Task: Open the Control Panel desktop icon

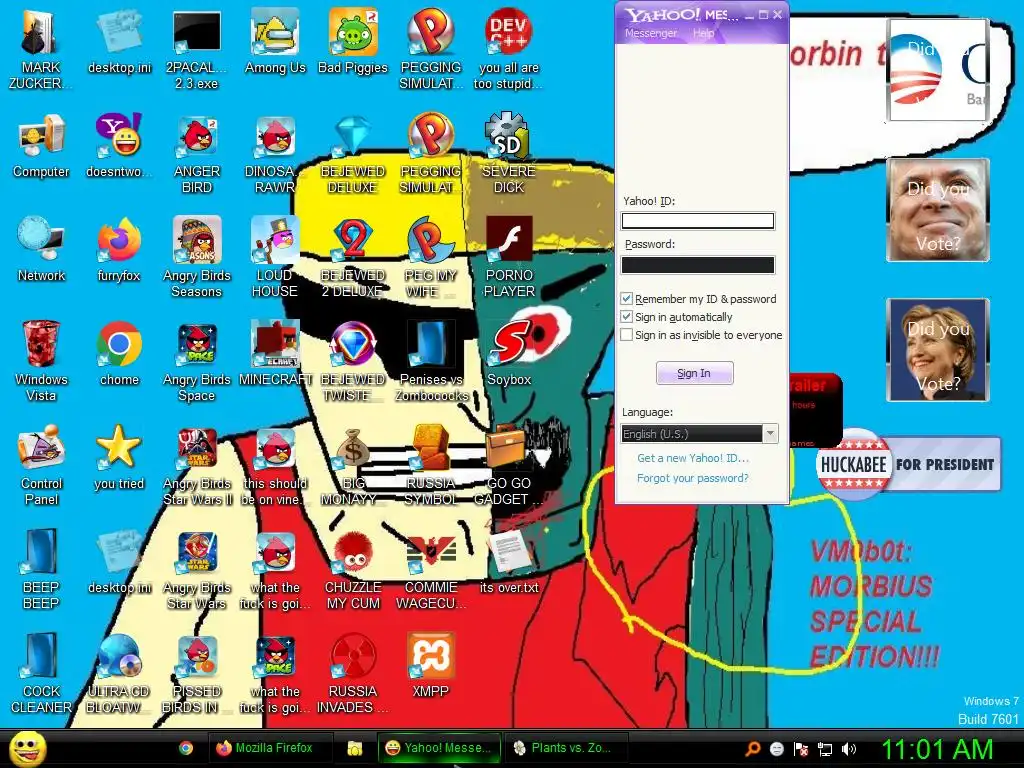Action: point(40,465)
